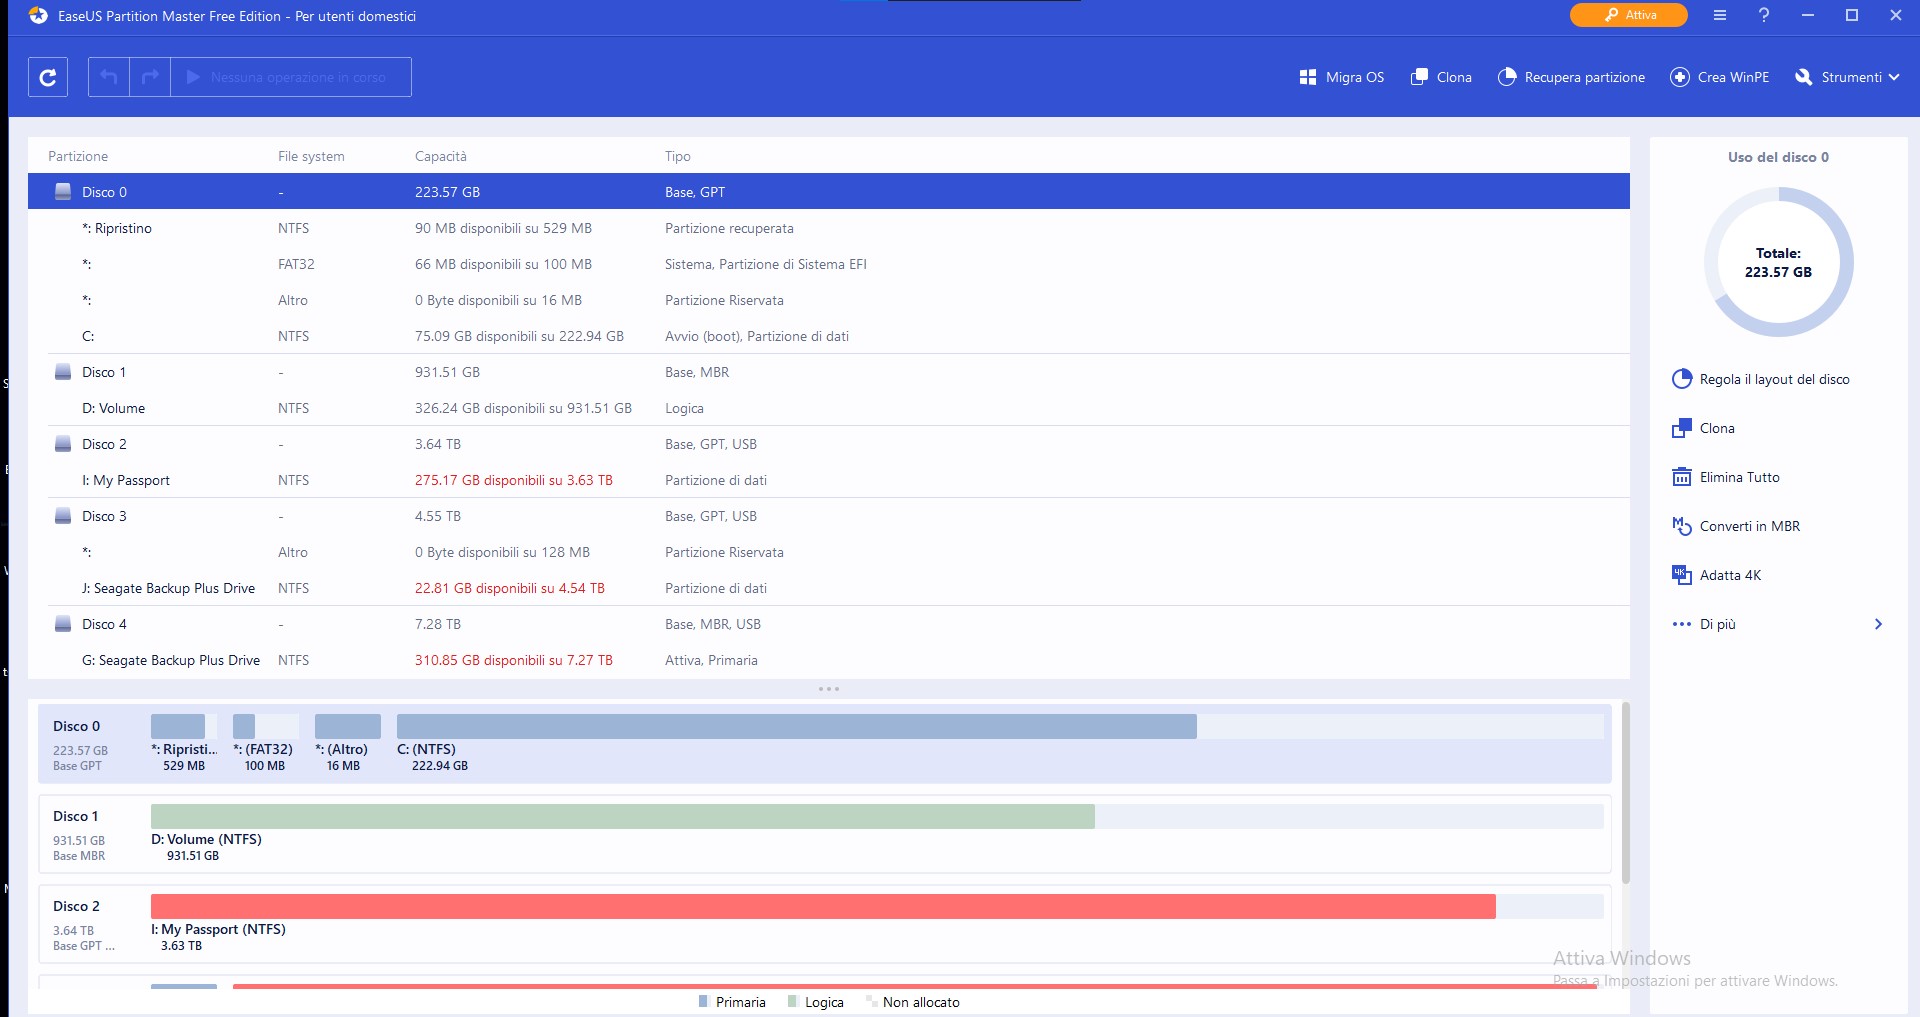Open Crea WinPE

pos(1720,77)
